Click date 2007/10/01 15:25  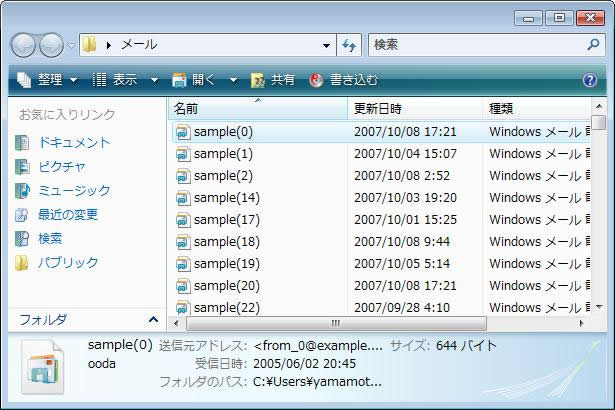pos(405,220)
